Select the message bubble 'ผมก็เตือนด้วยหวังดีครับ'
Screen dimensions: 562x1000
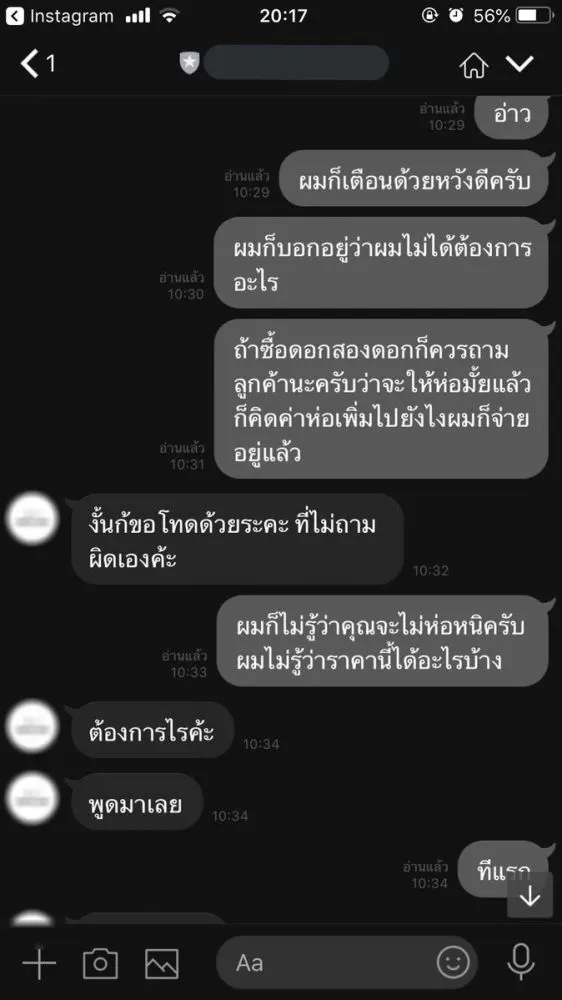414,179
